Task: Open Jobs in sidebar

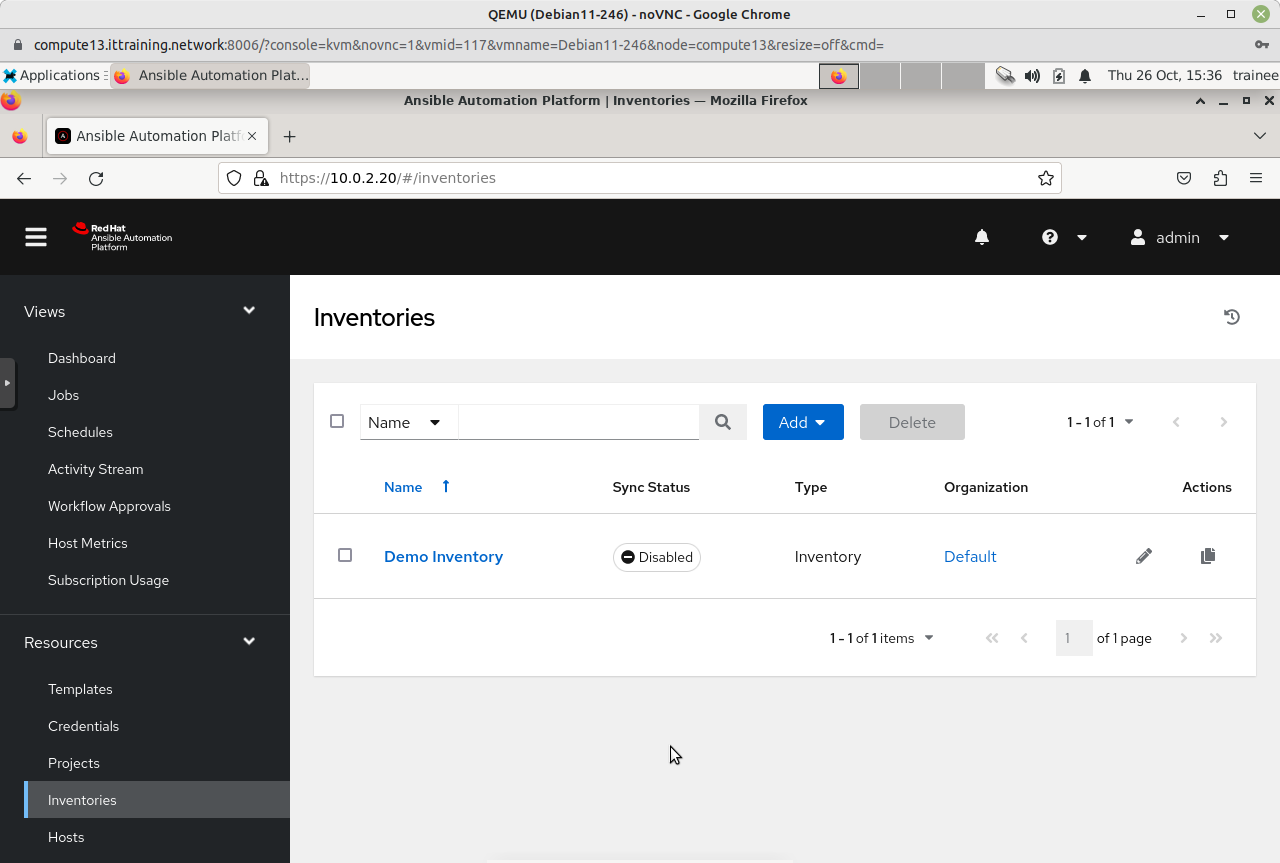Action: point(63,395)
